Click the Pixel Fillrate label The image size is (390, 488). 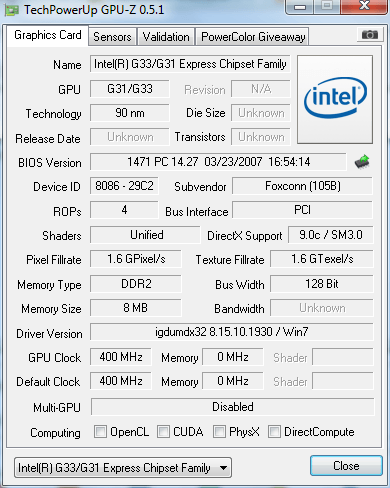(54, 260)
